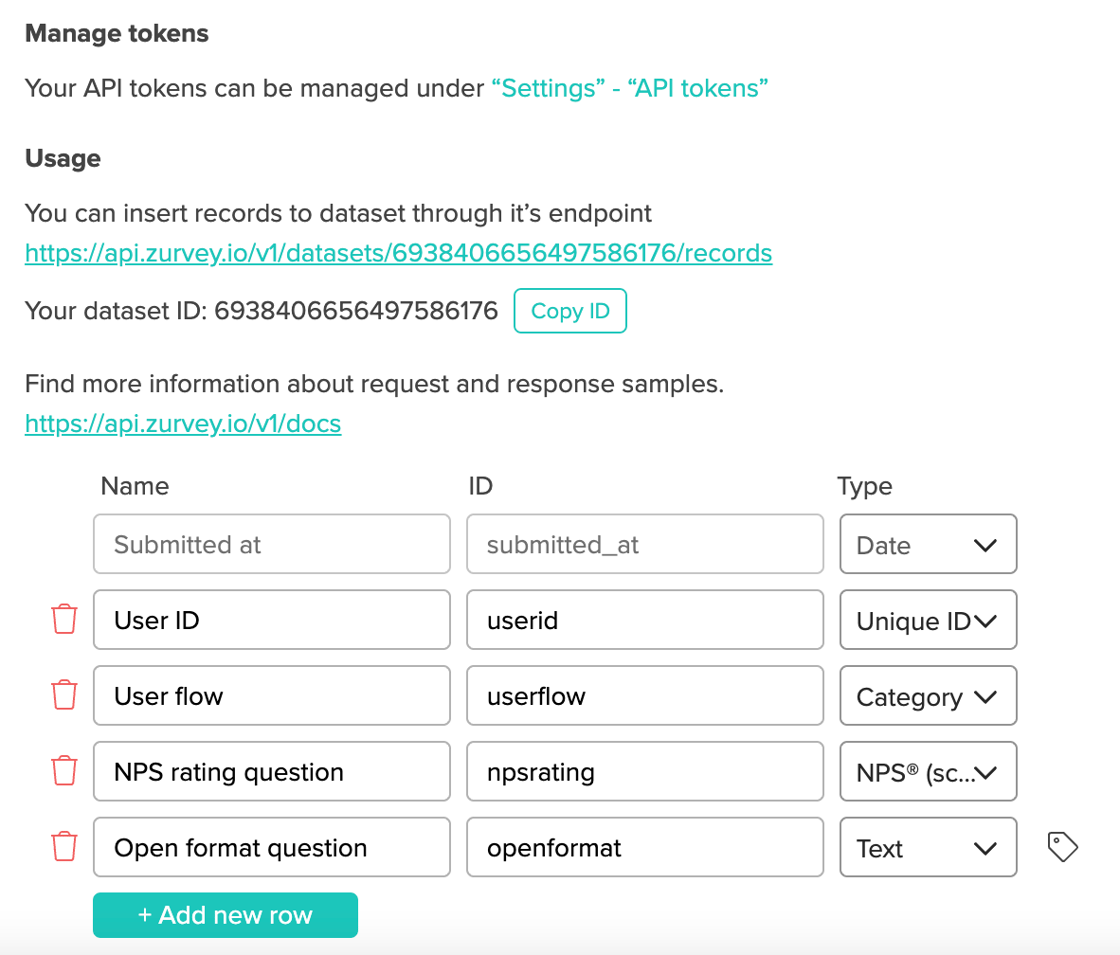
Task: Delete the Open format question row
Action: pyautogui.click(x=64, y=847)
